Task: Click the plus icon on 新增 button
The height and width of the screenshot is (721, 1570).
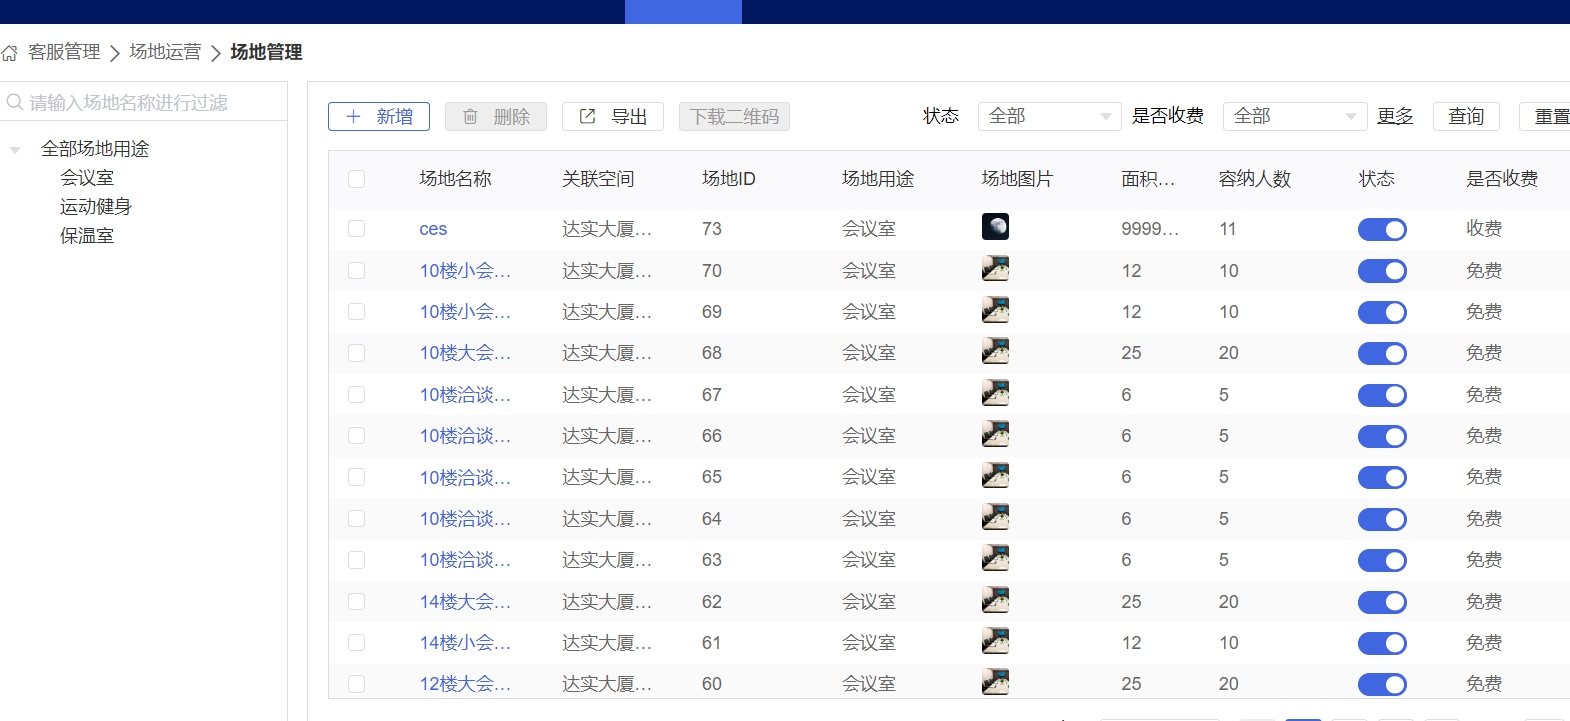Action: [353, 117]
